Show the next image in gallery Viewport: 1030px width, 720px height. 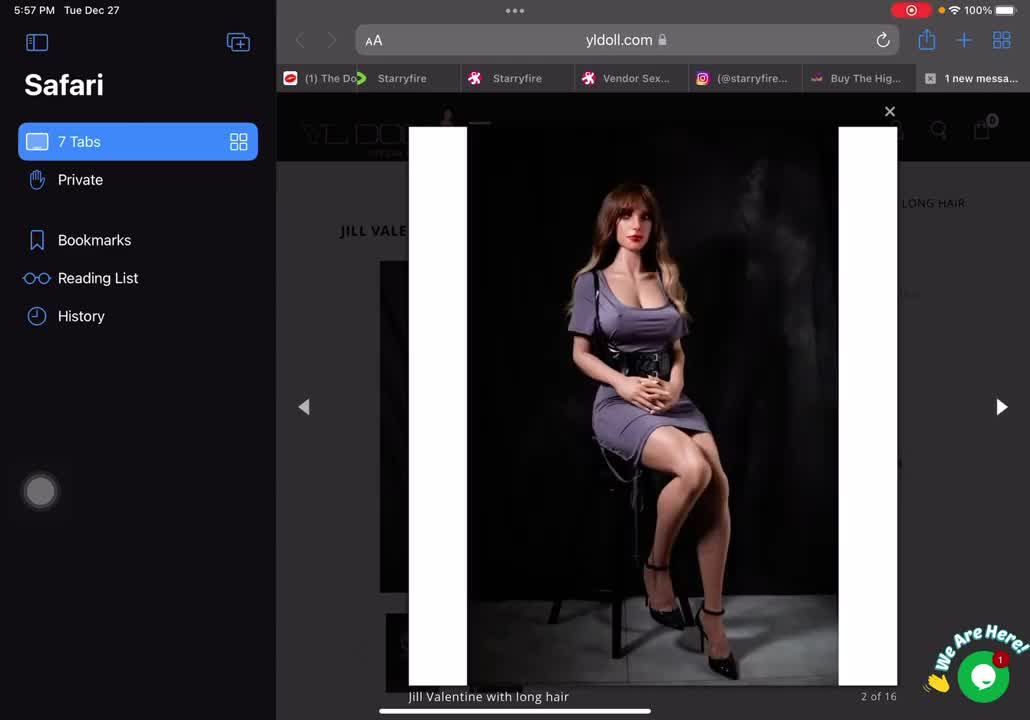pos(1001,407)
